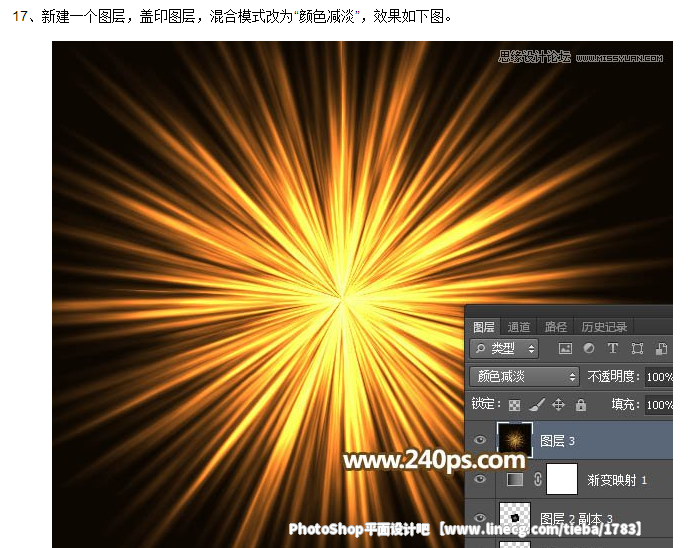
Task: Lock image pixels brush icon
Action: click(x=537, y=404)
